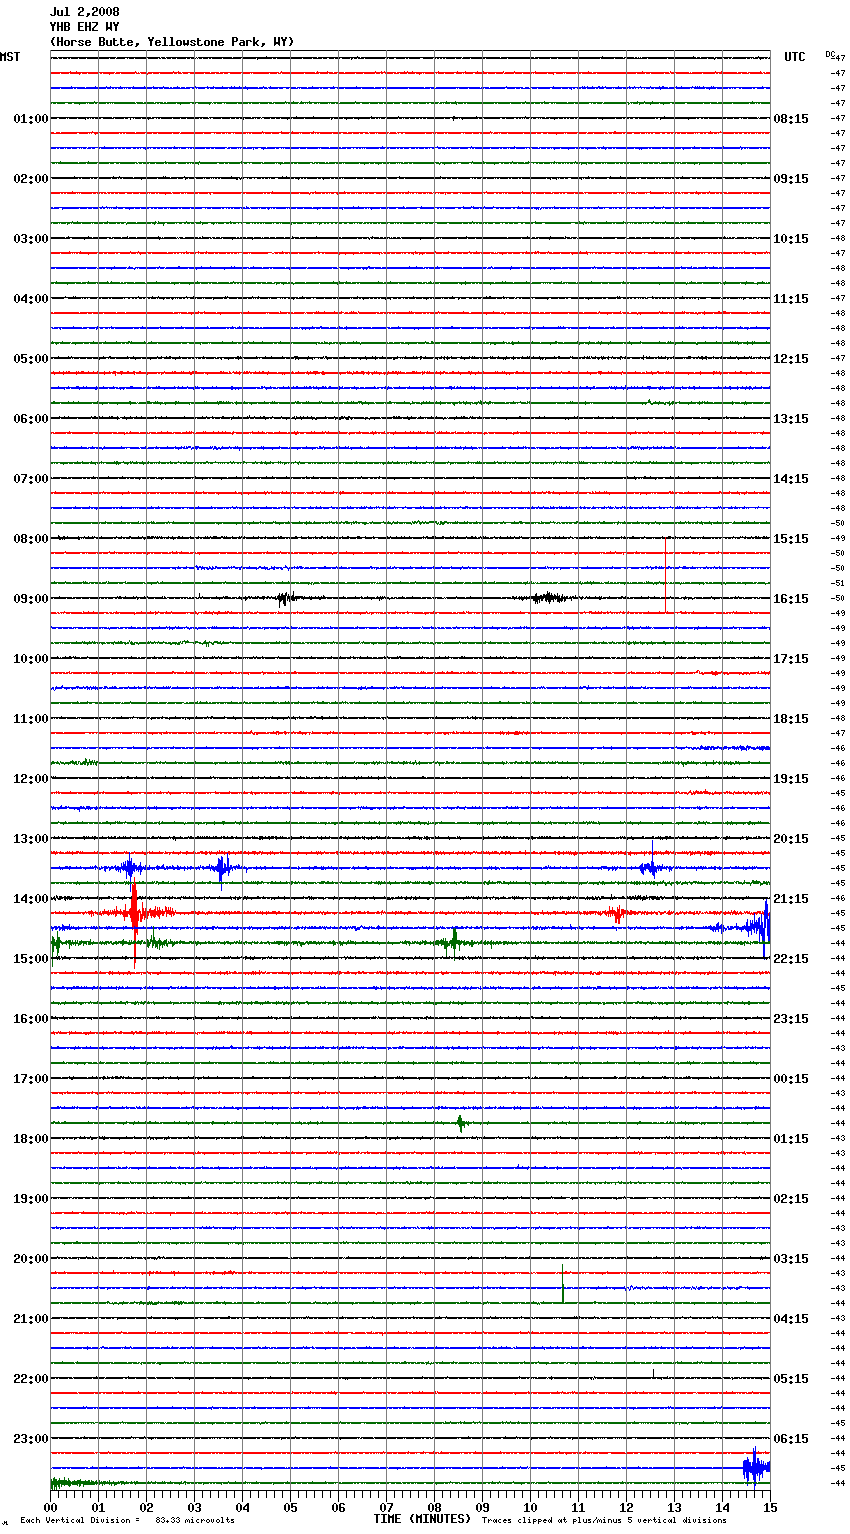Select the 03:00 MST row label
The image size is (850, 1534).
31,239
